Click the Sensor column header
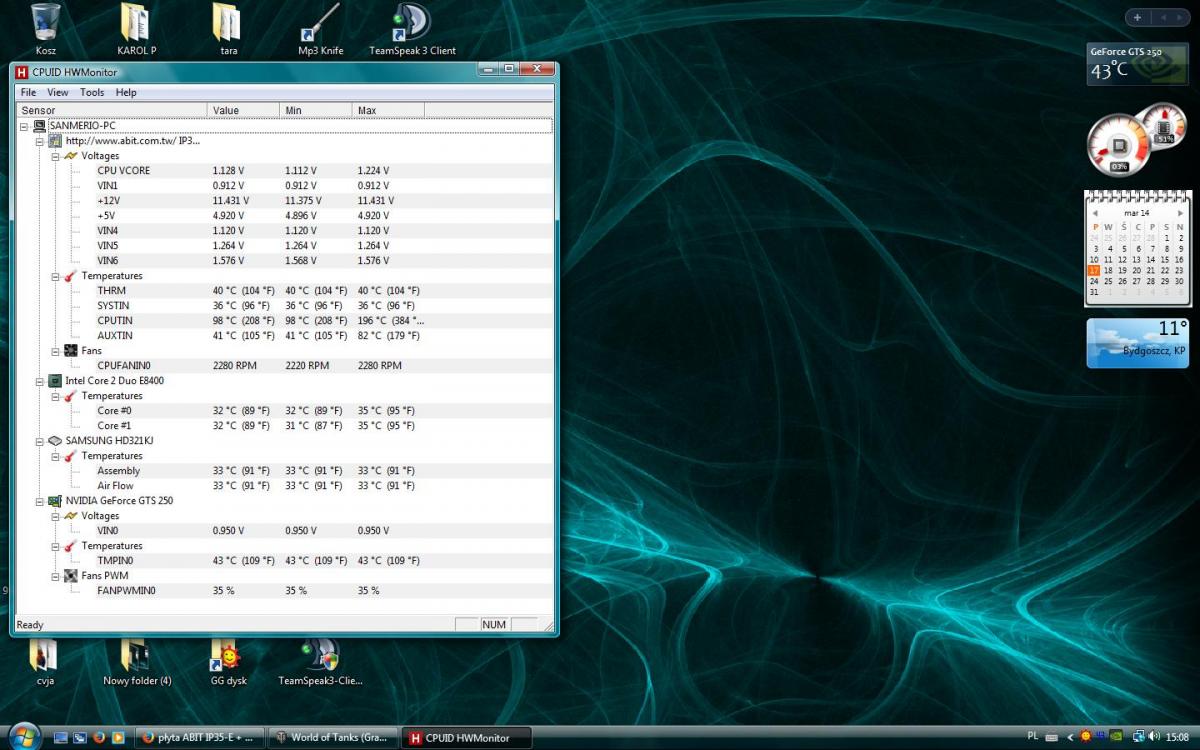 pyautogui.click(x=112, y=110)
